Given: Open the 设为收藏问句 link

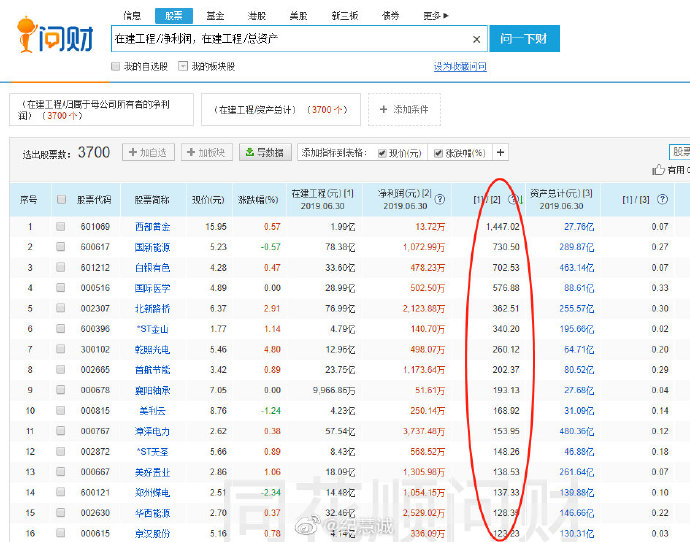Looking at the screenshot, I should tap(460, 66).
